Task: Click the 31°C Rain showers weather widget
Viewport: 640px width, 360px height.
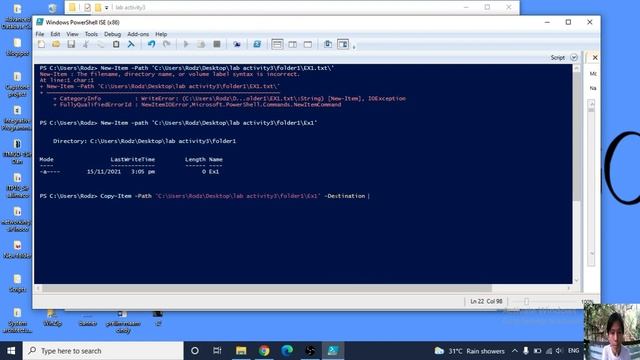Action: 469,351
